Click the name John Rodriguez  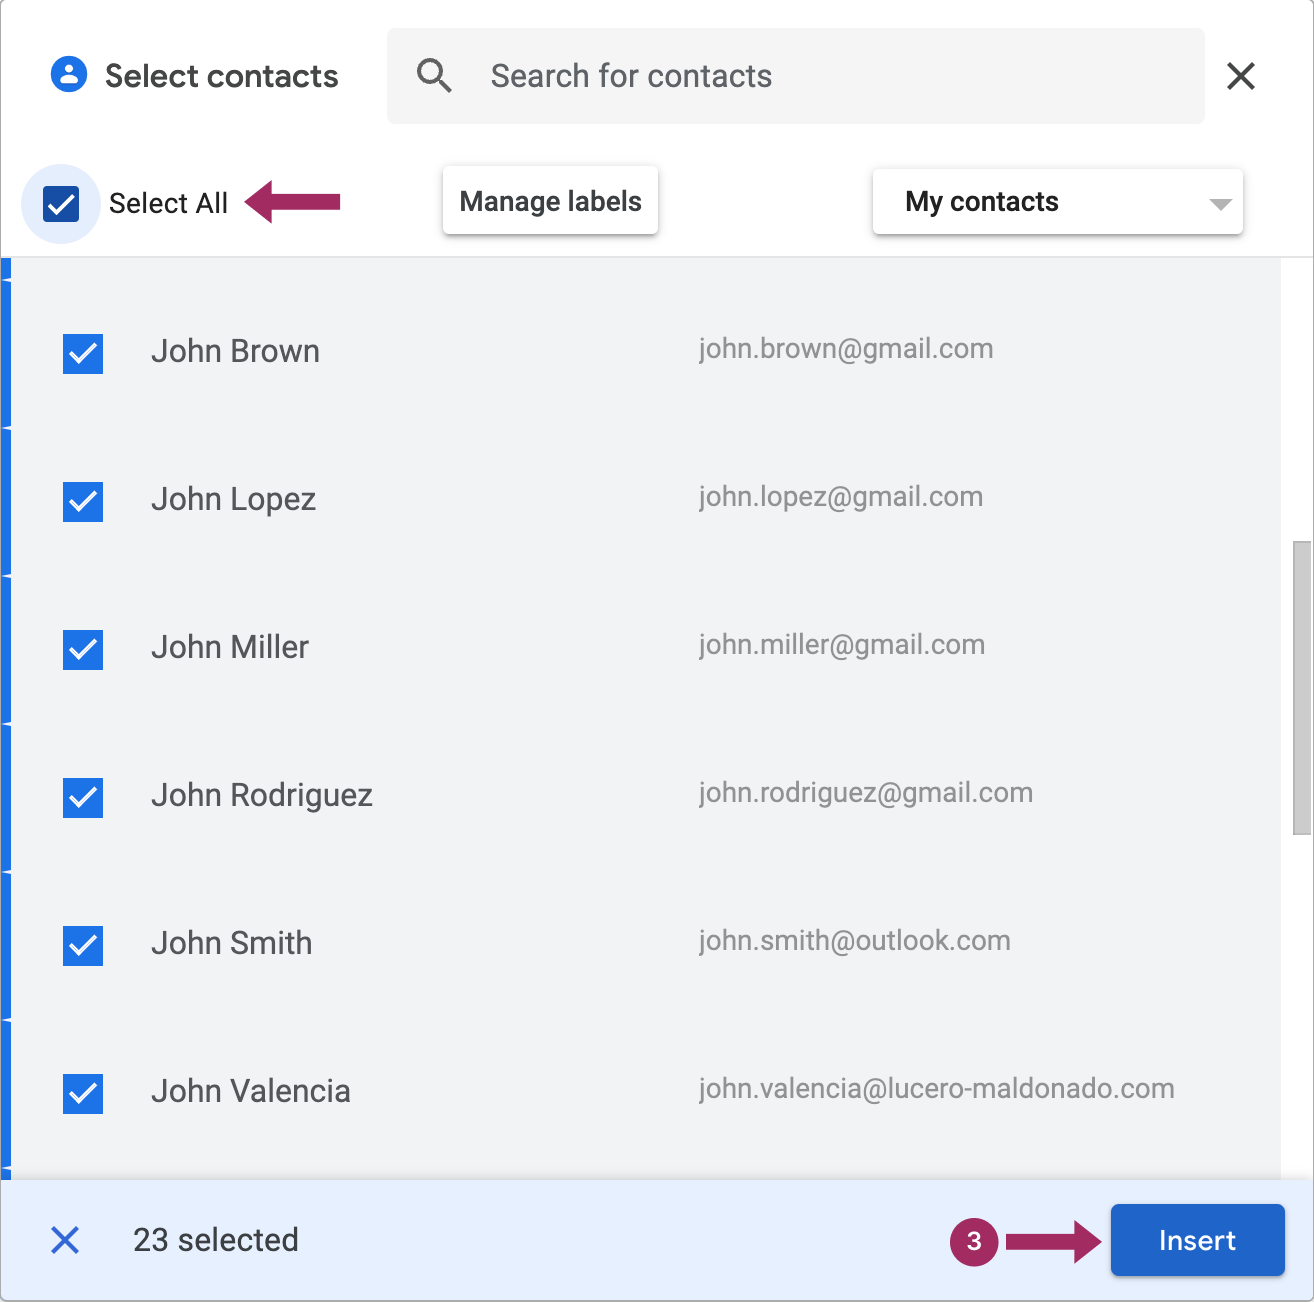262,795
